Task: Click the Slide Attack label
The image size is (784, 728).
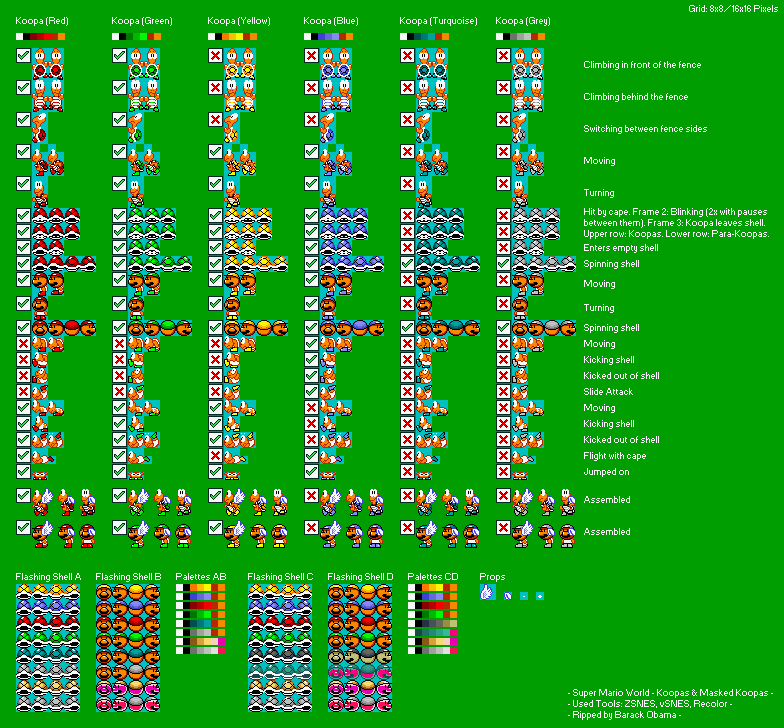Action: point(608,392)
